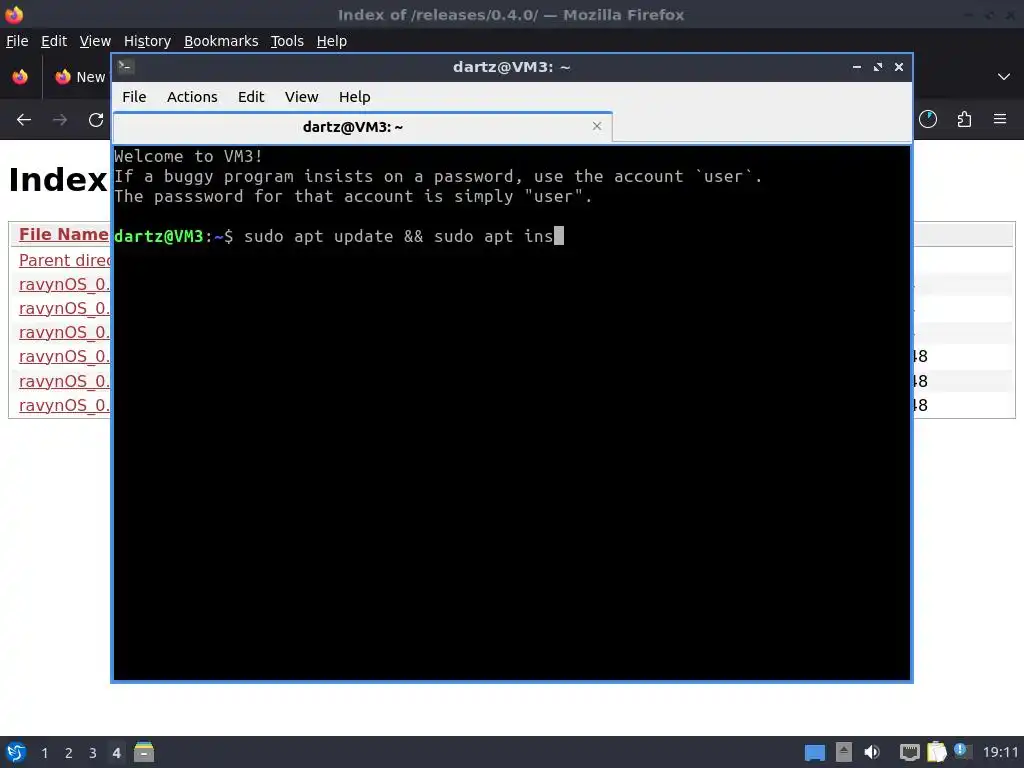Open the volume speaker tray icon
Viewport: 1024px width, 768px height.
[x=872, y=752]
